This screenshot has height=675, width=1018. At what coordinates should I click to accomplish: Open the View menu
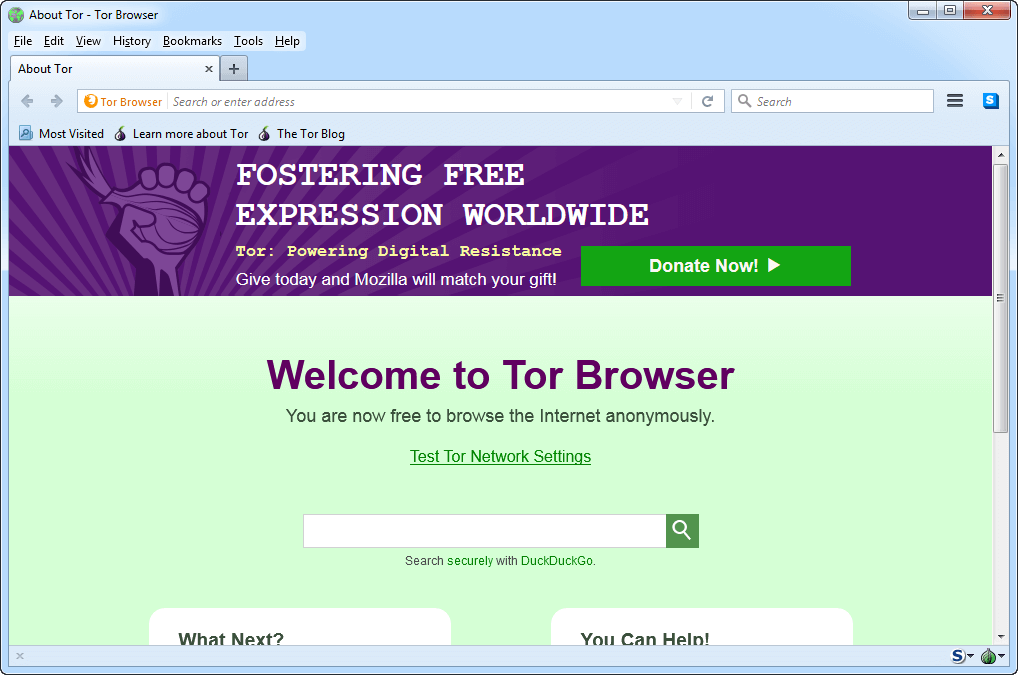(88, 41)
